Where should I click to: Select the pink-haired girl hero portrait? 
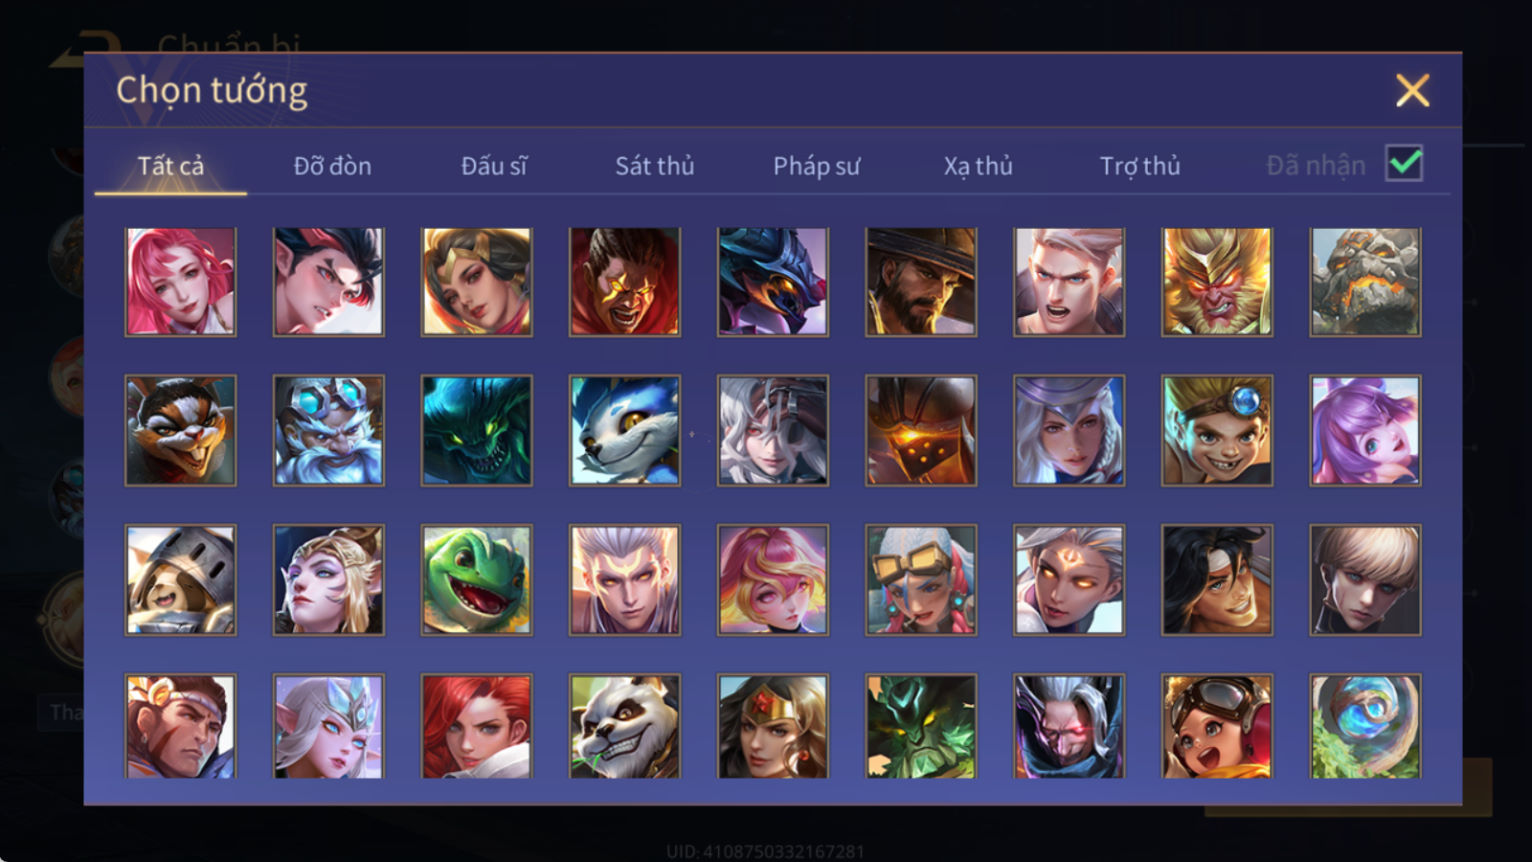pos(181,282)
